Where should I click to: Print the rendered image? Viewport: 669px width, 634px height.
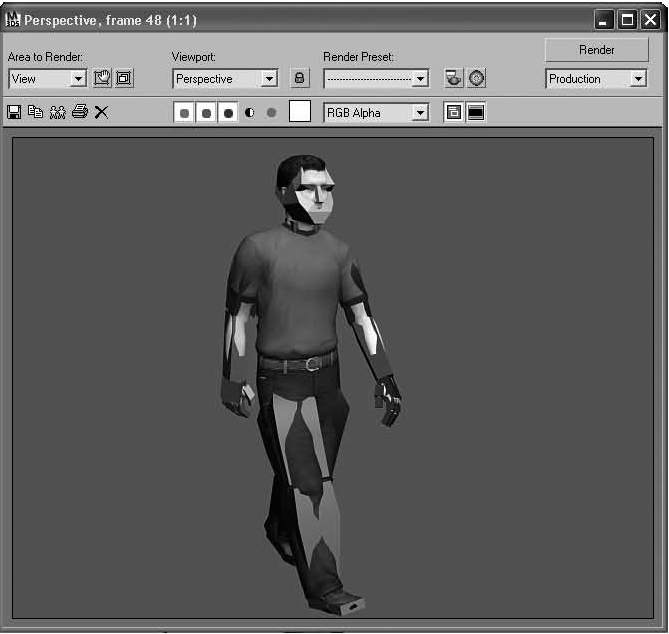coord(79,113)
